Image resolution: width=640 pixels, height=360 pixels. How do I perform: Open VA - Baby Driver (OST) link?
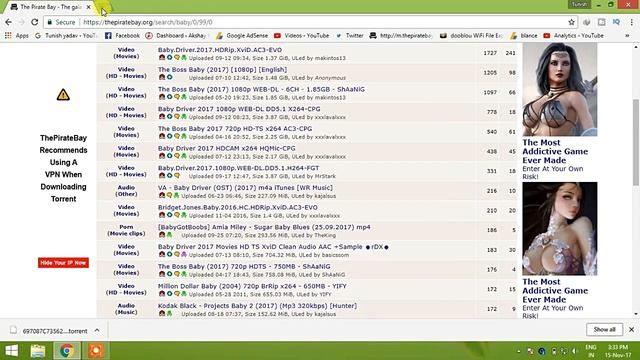pos(245,187)
